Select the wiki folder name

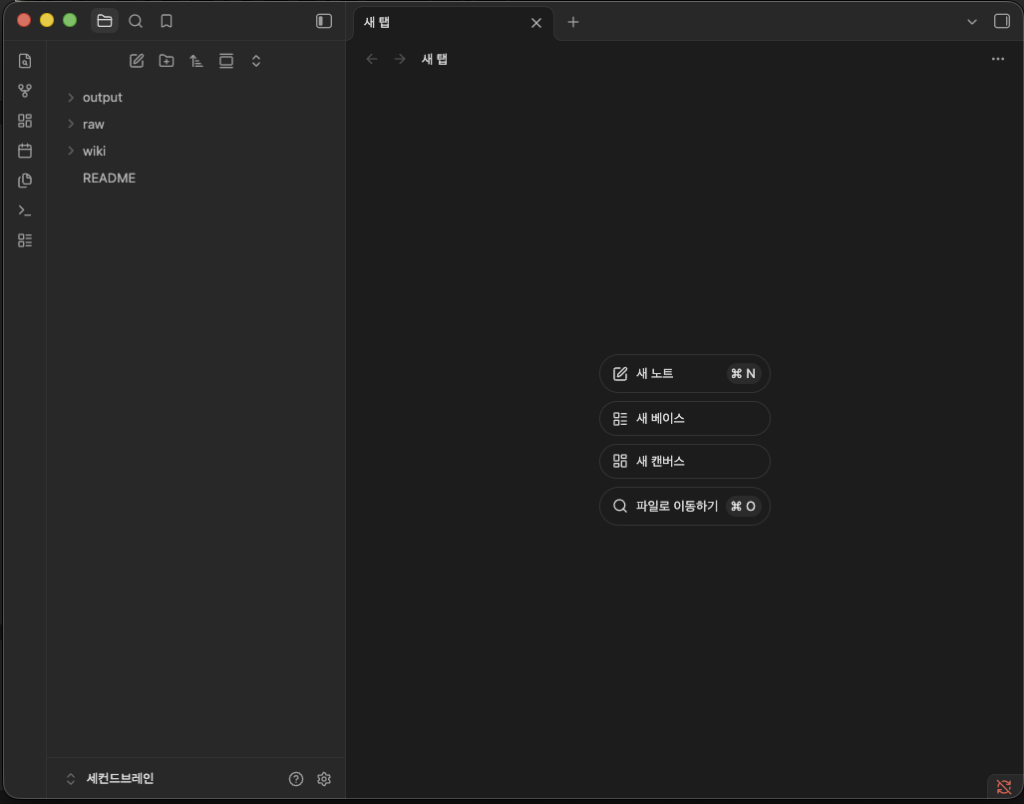click(x=94, y=151)
